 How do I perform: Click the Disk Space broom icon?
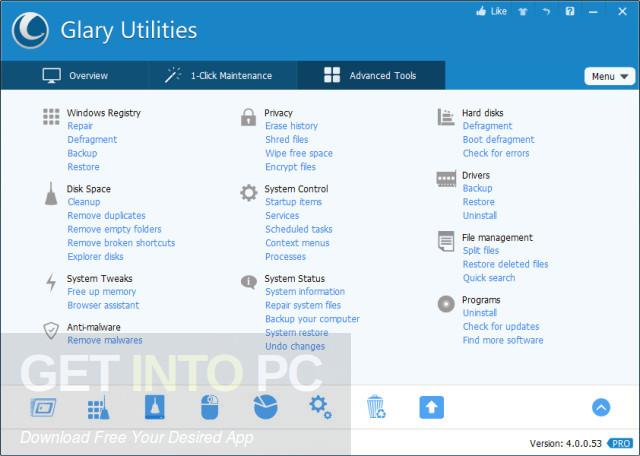pos(51,194)
